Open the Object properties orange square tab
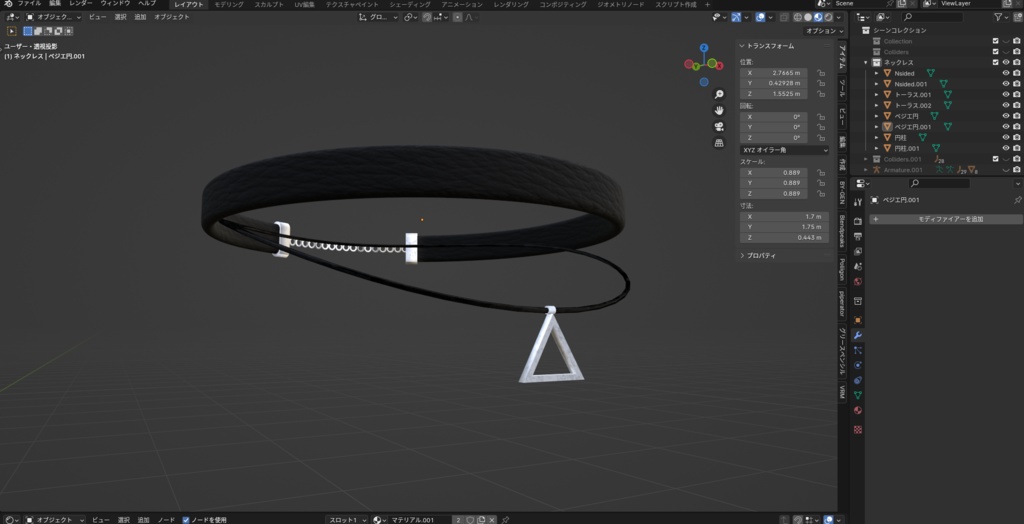This screenshot has height=524, width=1024. tap(857, 319)
